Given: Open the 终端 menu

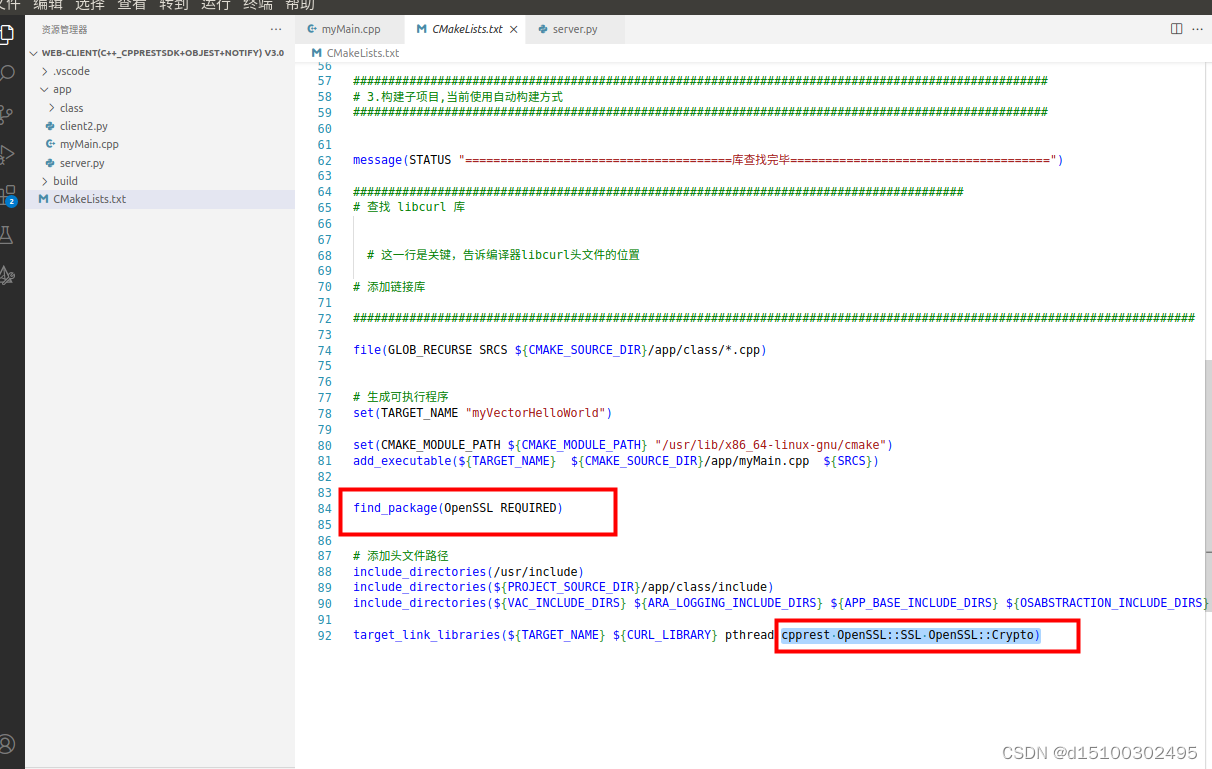Looking at the screenshot, I should tap(257, 6).
